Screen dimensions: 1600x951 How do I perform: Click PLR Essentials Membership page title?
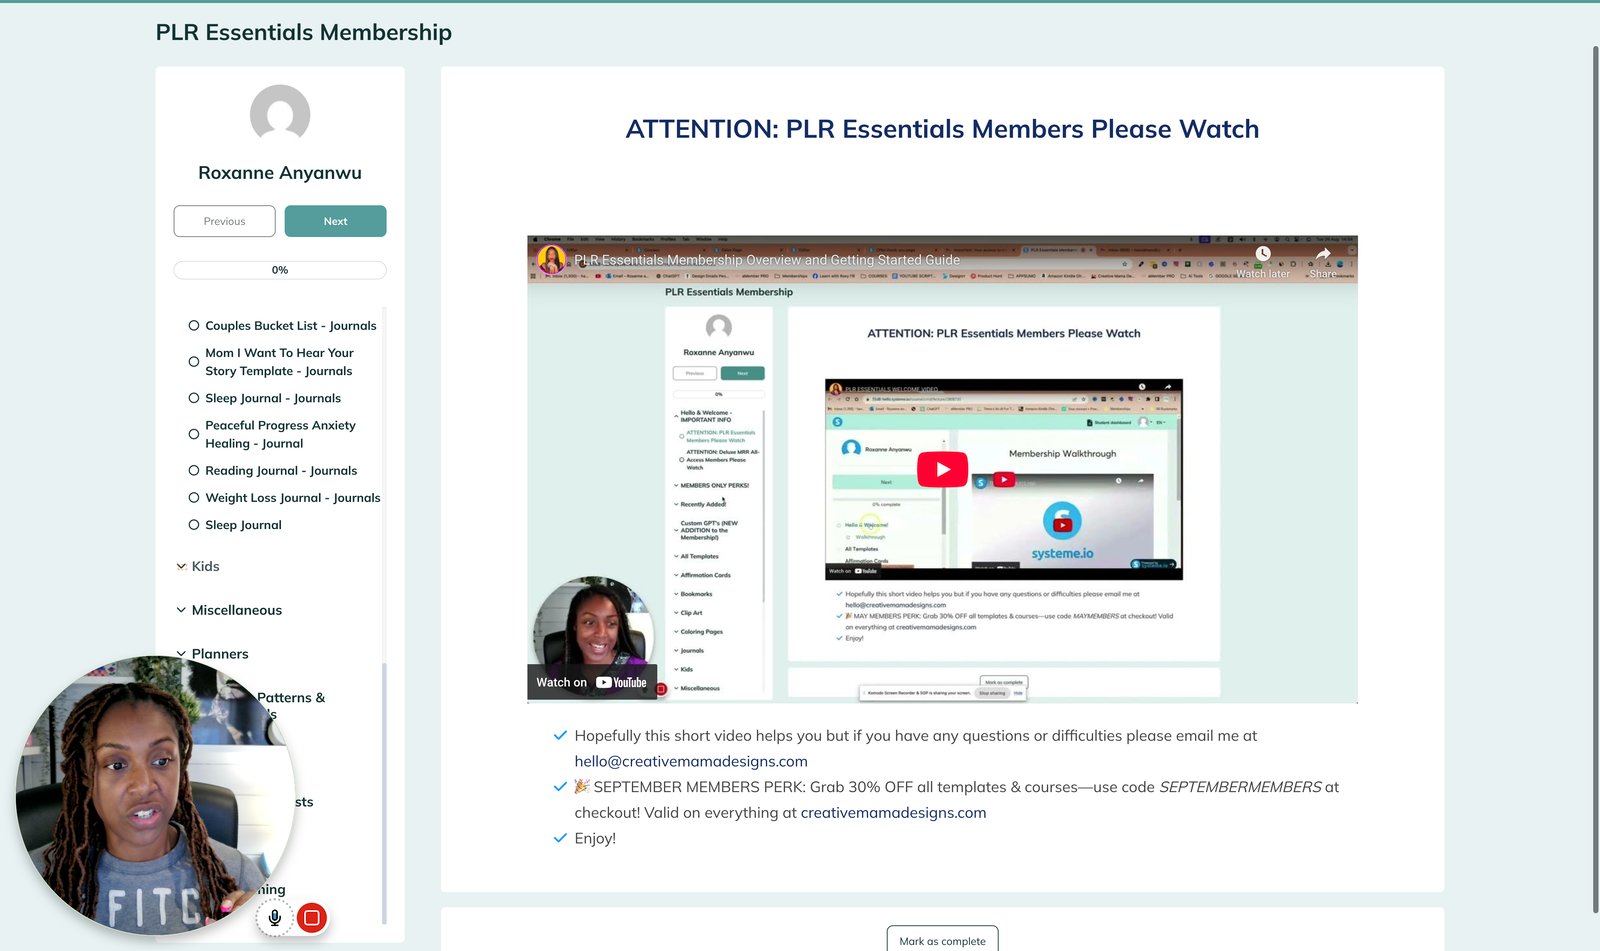[304, 32]
